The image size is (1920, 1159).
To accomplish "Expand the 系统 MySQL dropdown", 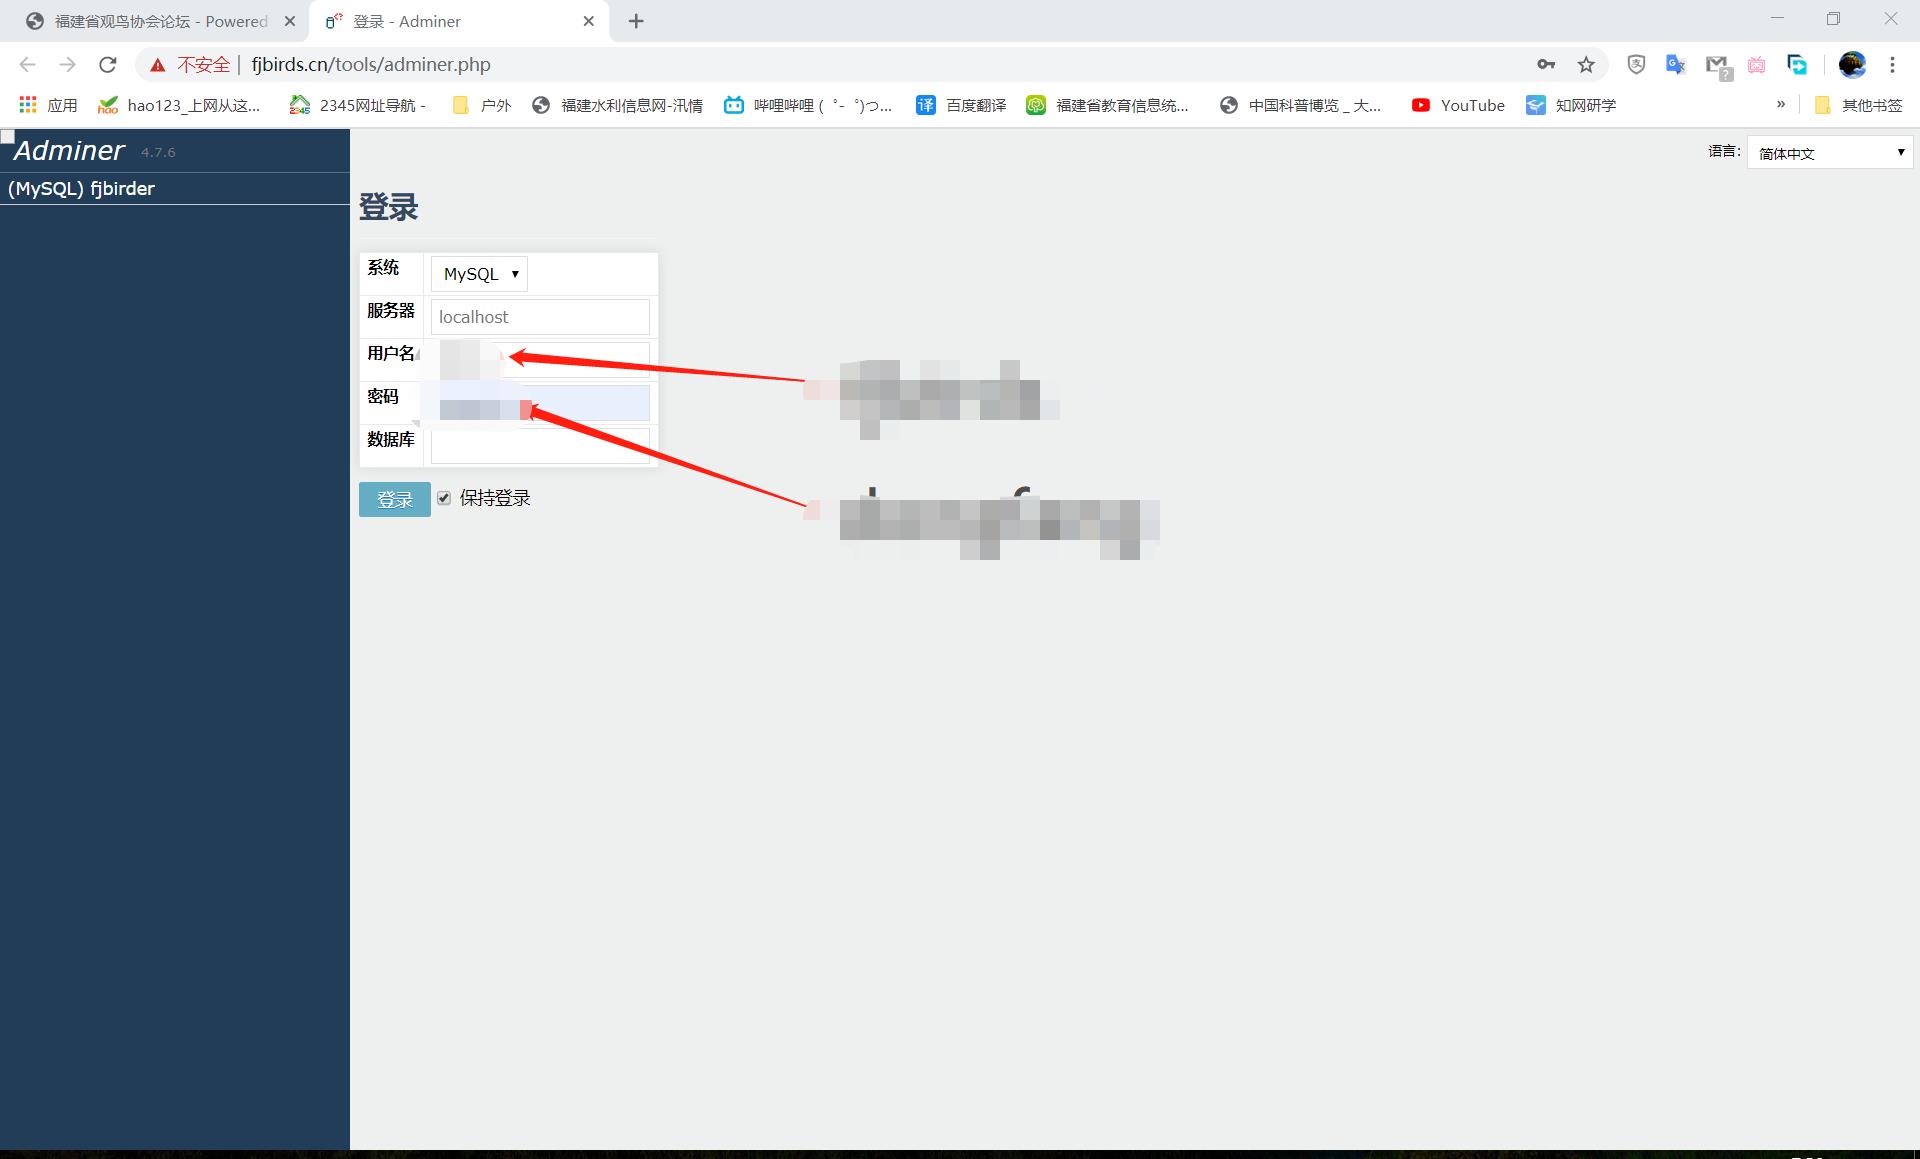I will 479,273.
